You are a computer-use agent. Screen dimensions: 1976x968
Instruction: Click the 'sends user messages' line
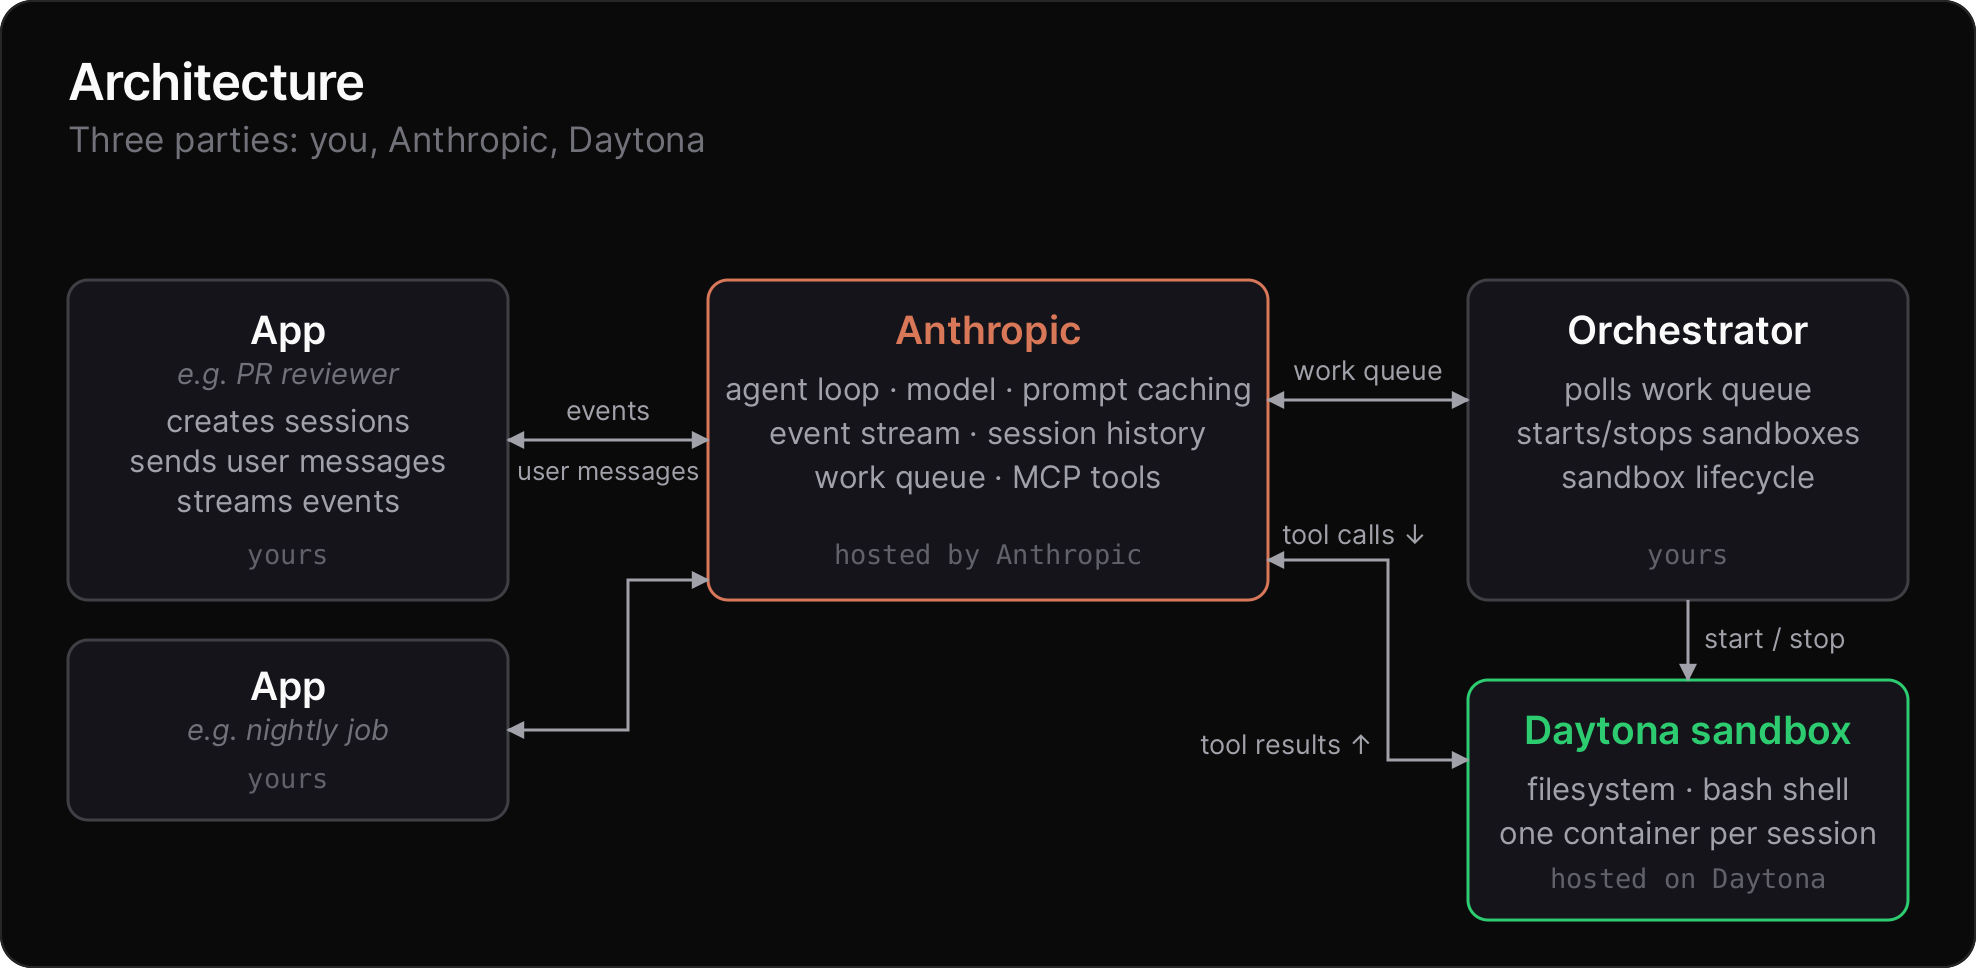click(x=288, y=461)
